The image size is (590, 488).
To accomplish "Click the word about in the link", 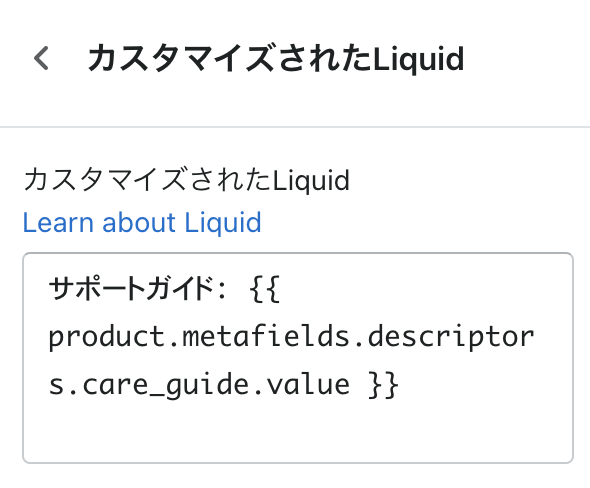I will [x=139, y=222].
